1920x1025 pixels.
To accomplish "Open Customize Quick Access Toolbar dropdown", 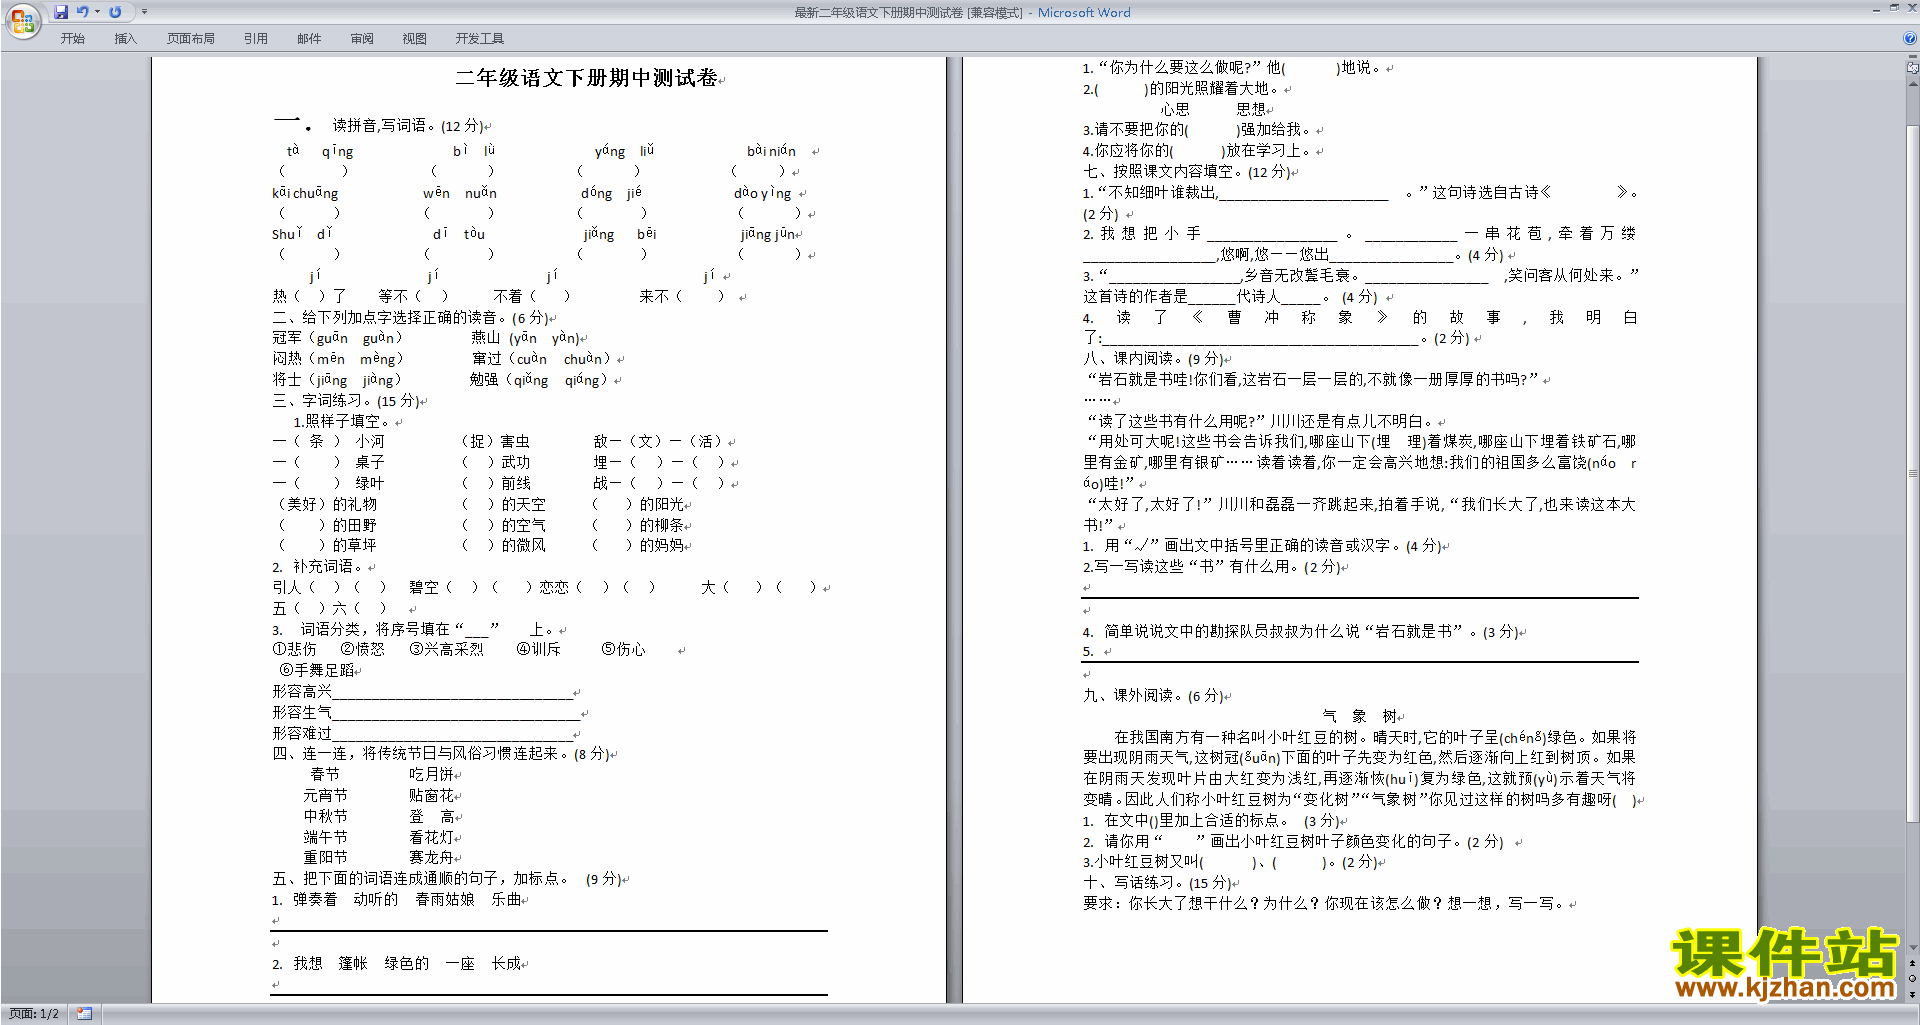I will pyautogui.click(x=144, y=12).
